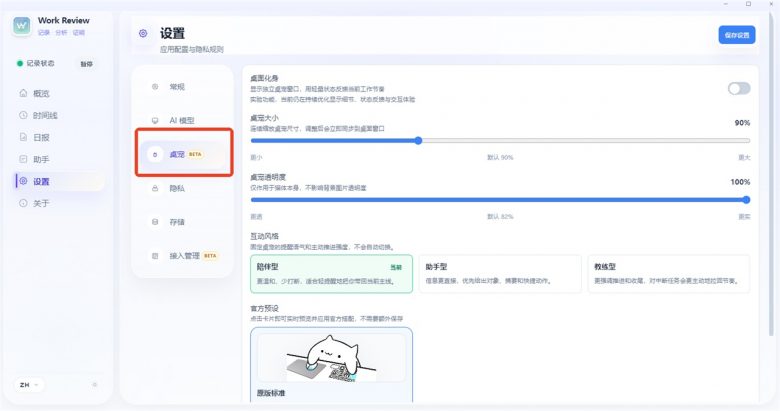The width and height of the screenshot is (780, 411).
Task: Click the 记录状态 recording status indicator
Action: [35, 63]
